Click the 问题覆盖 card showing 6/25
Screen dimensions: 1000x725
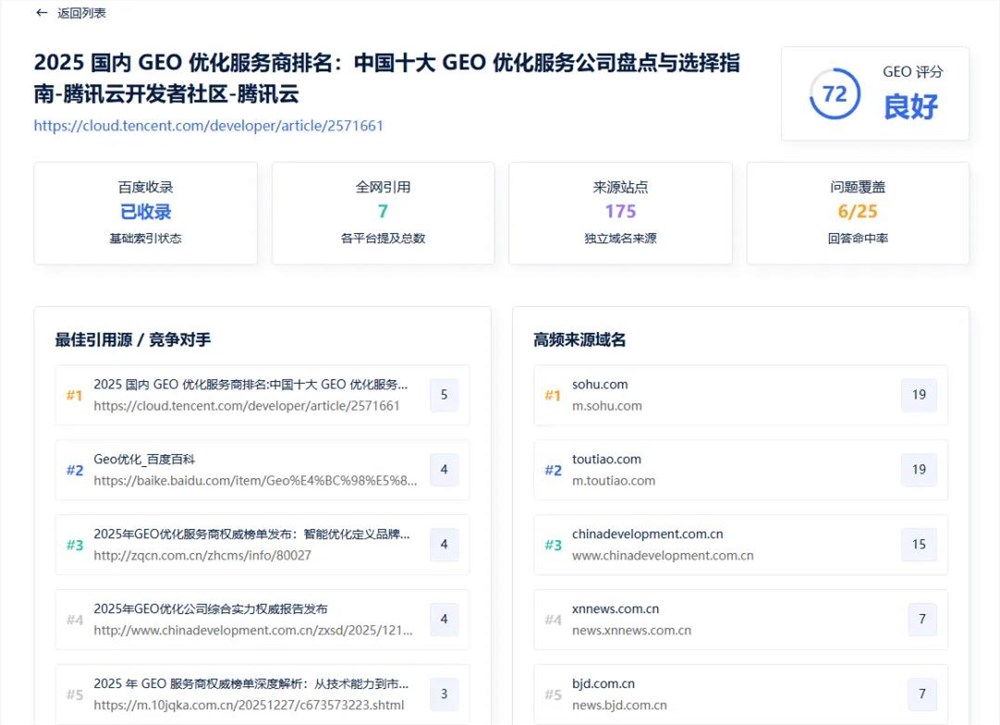pos(857,213)
